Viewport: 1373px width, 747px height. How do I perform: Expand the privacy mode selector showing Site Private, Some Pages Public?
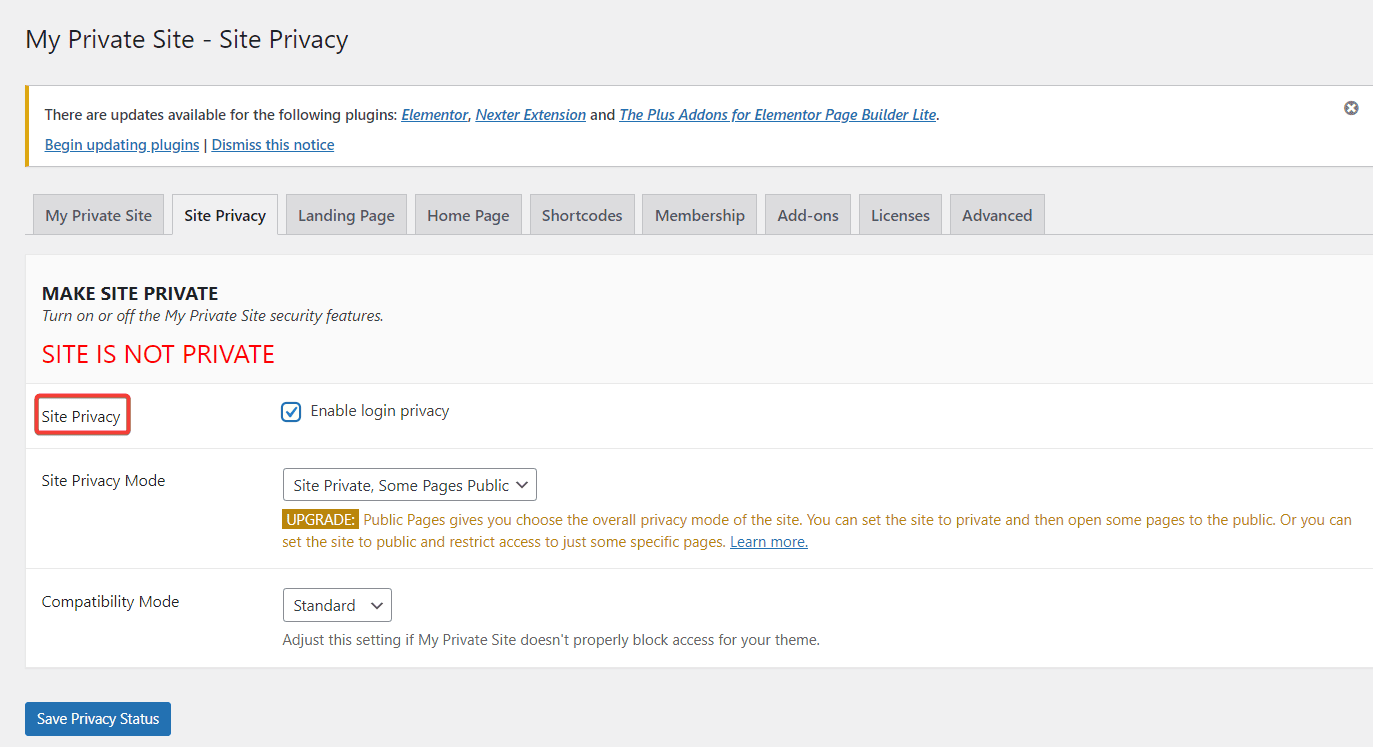[x=409, y=484]
